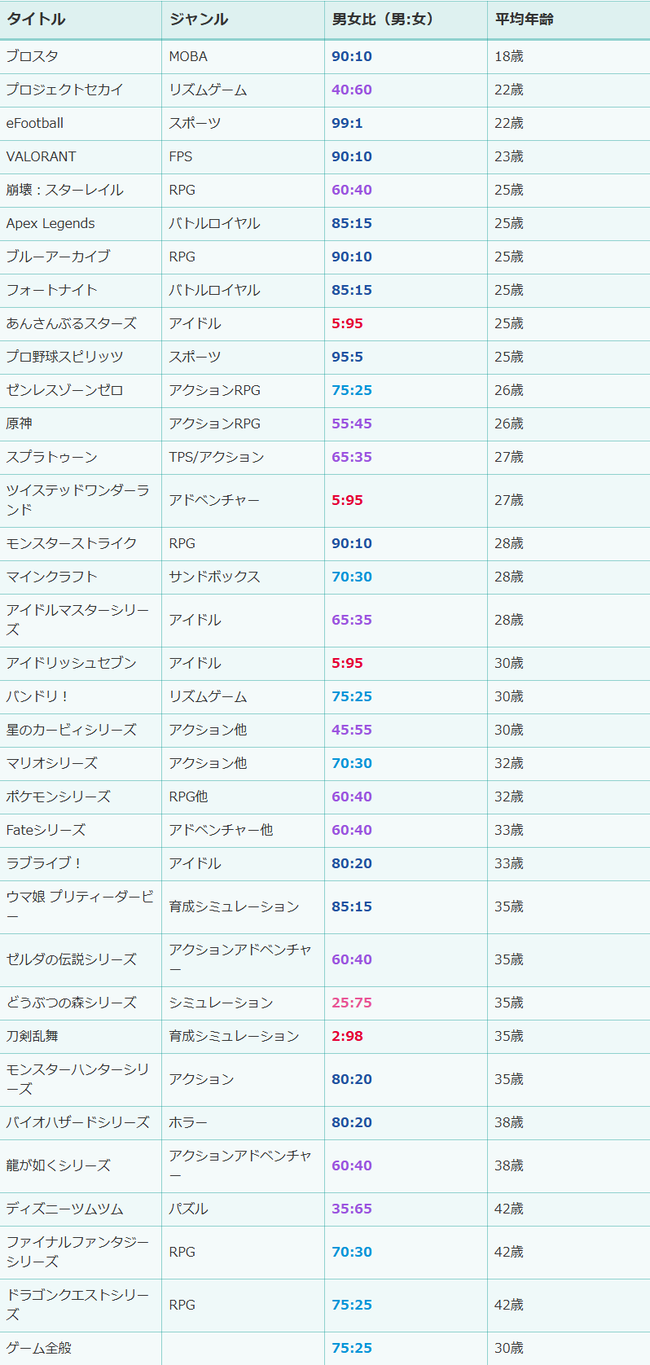Click the サンドボックス genre cell

click(x=243, y=577)
